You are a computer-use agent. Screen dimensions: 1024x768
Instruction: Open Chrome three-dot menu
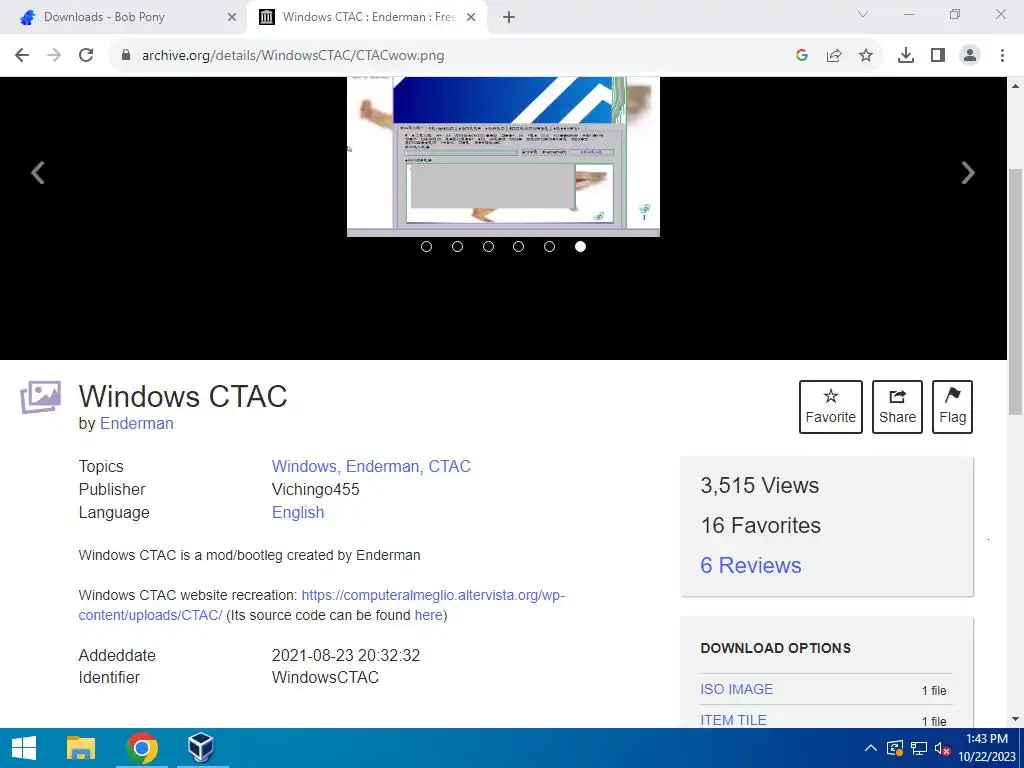1002,56
